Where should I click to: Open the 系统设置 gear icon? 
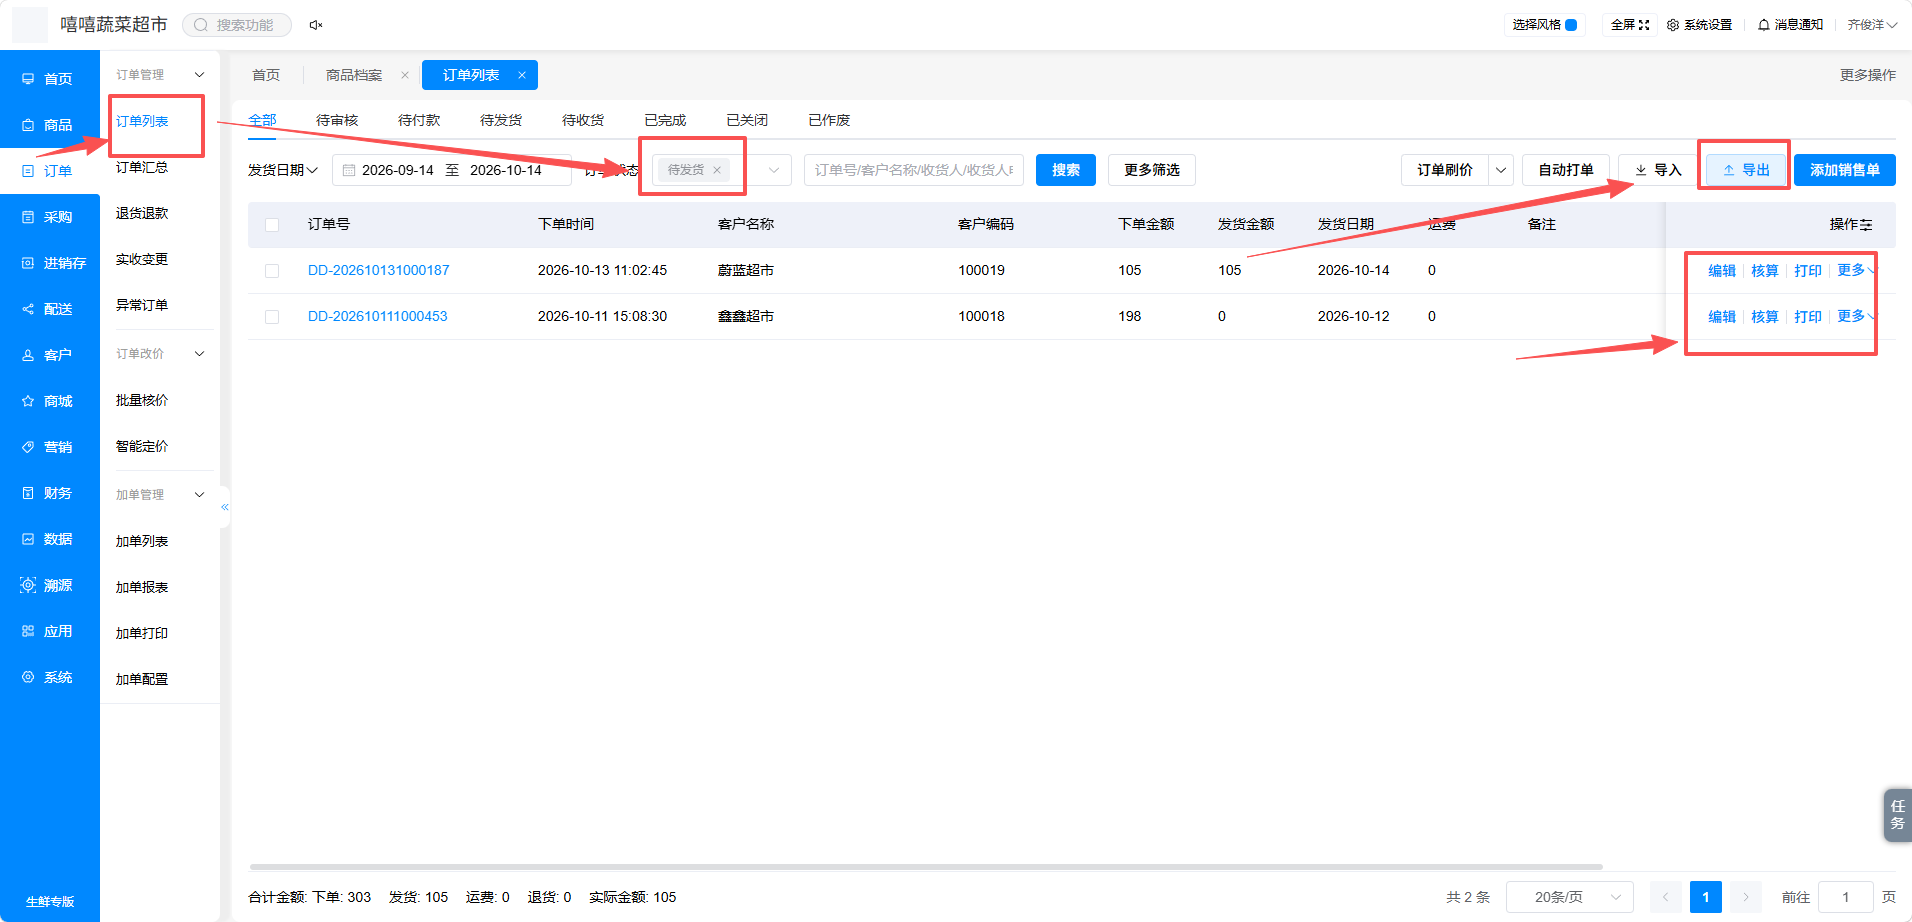1673,25
